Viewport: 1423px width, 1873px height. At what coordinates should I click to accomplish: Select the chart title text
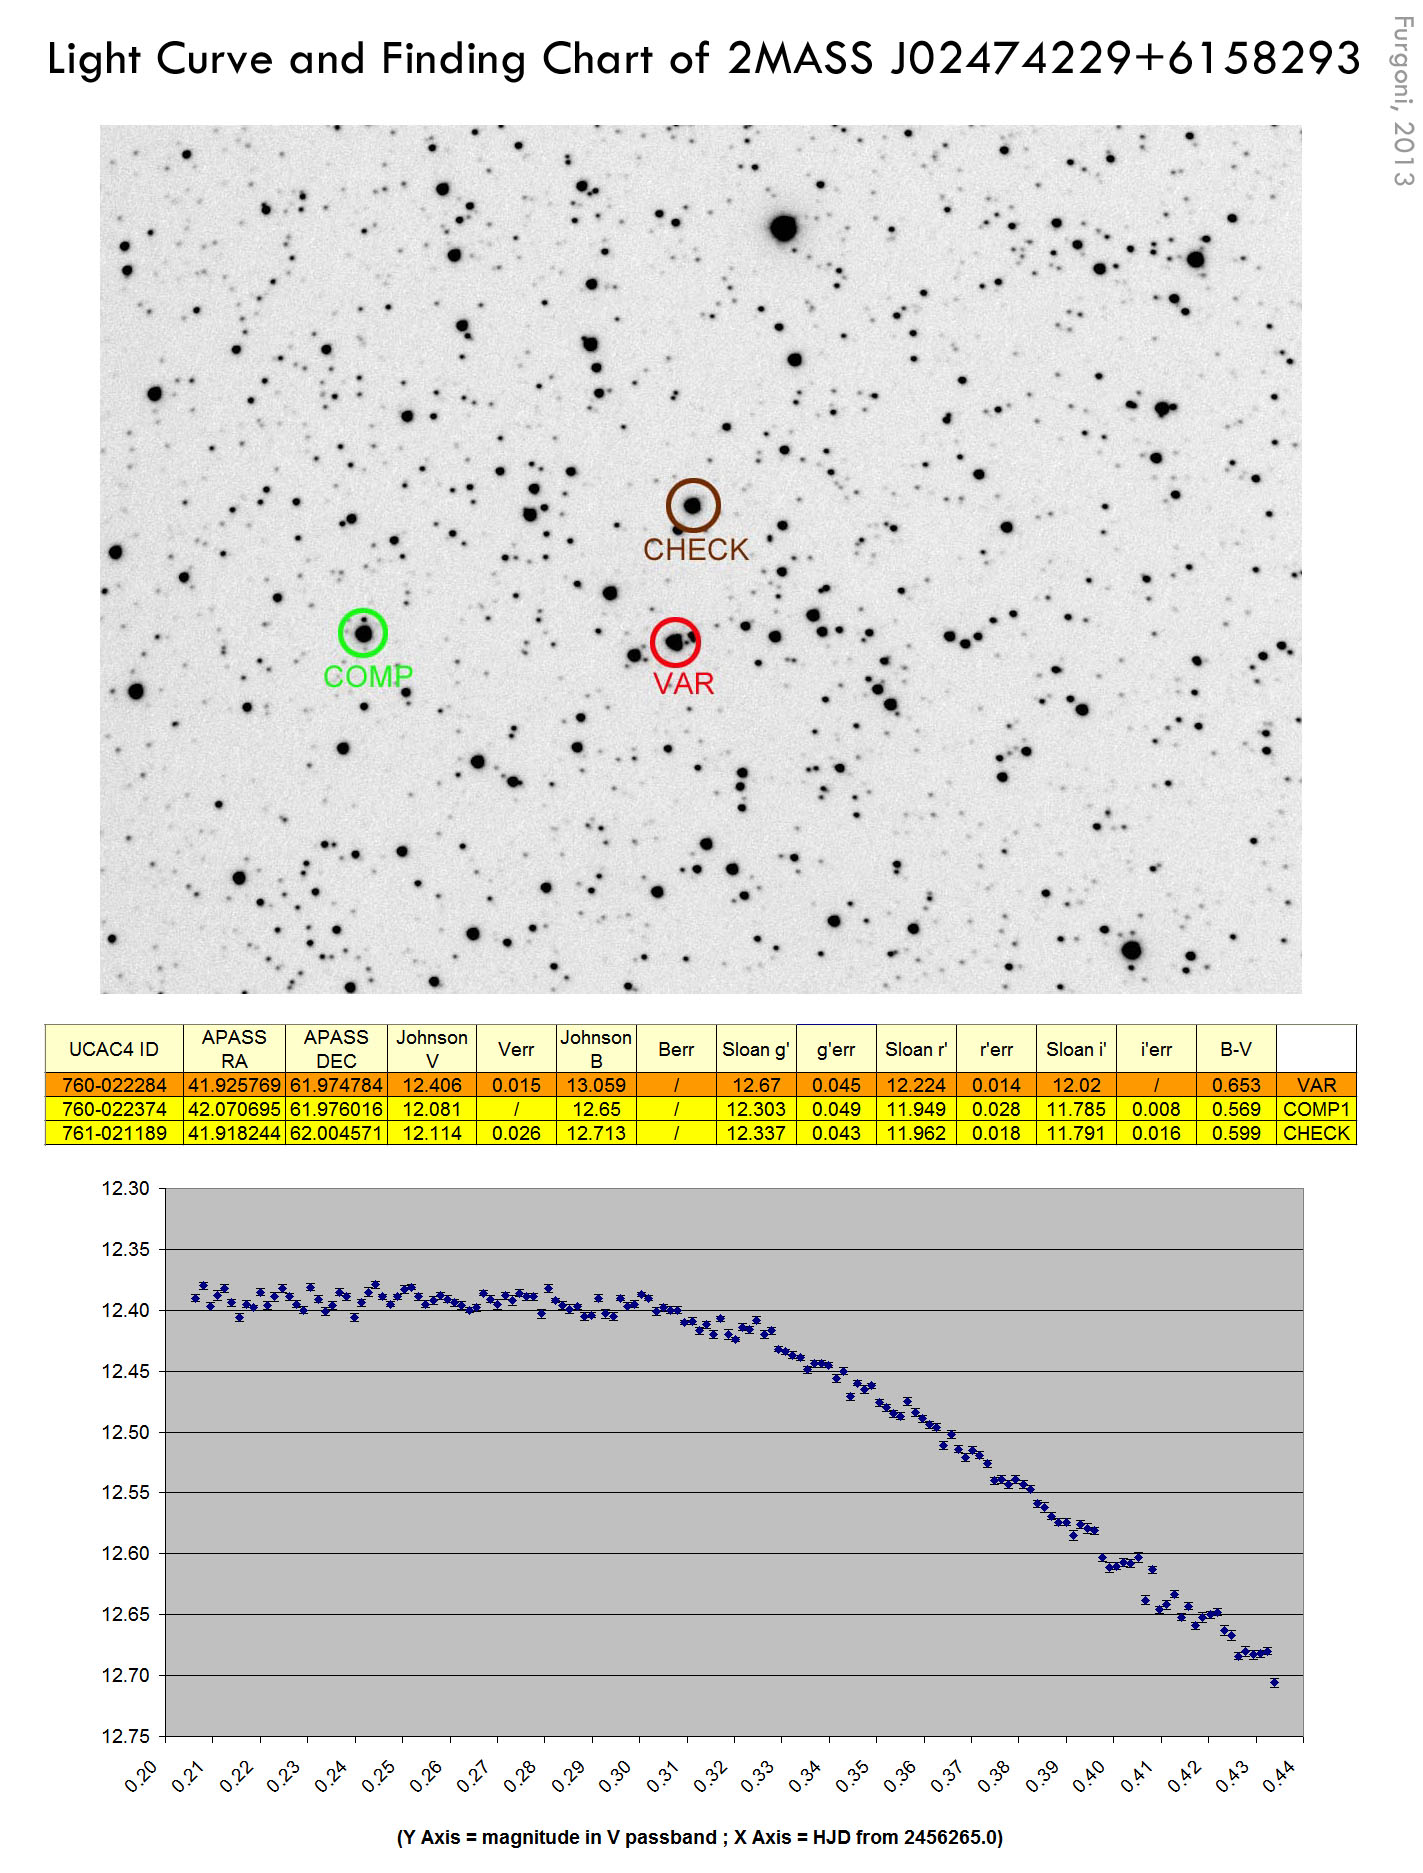click(x=704, y=58)
